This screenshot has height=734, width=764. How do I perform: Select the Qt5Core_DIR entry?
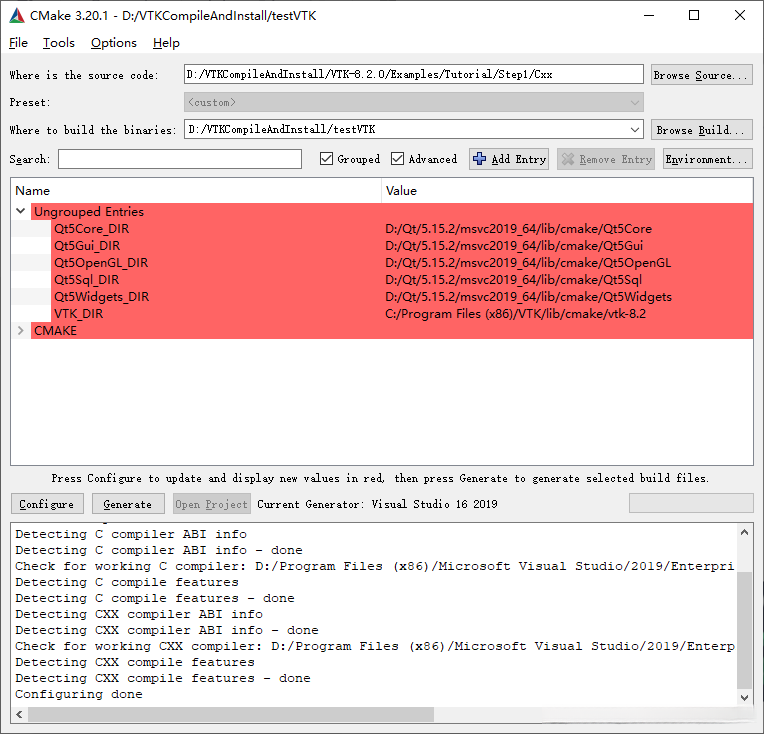[x=92, y=229]
